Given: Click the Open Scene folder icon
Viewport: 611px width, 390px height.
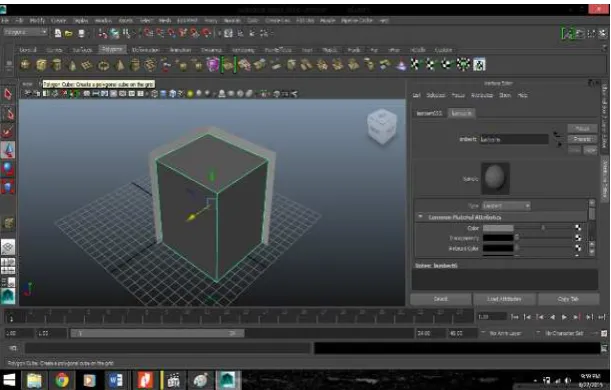Looking at the screenshot, I should tap(69, 34).
